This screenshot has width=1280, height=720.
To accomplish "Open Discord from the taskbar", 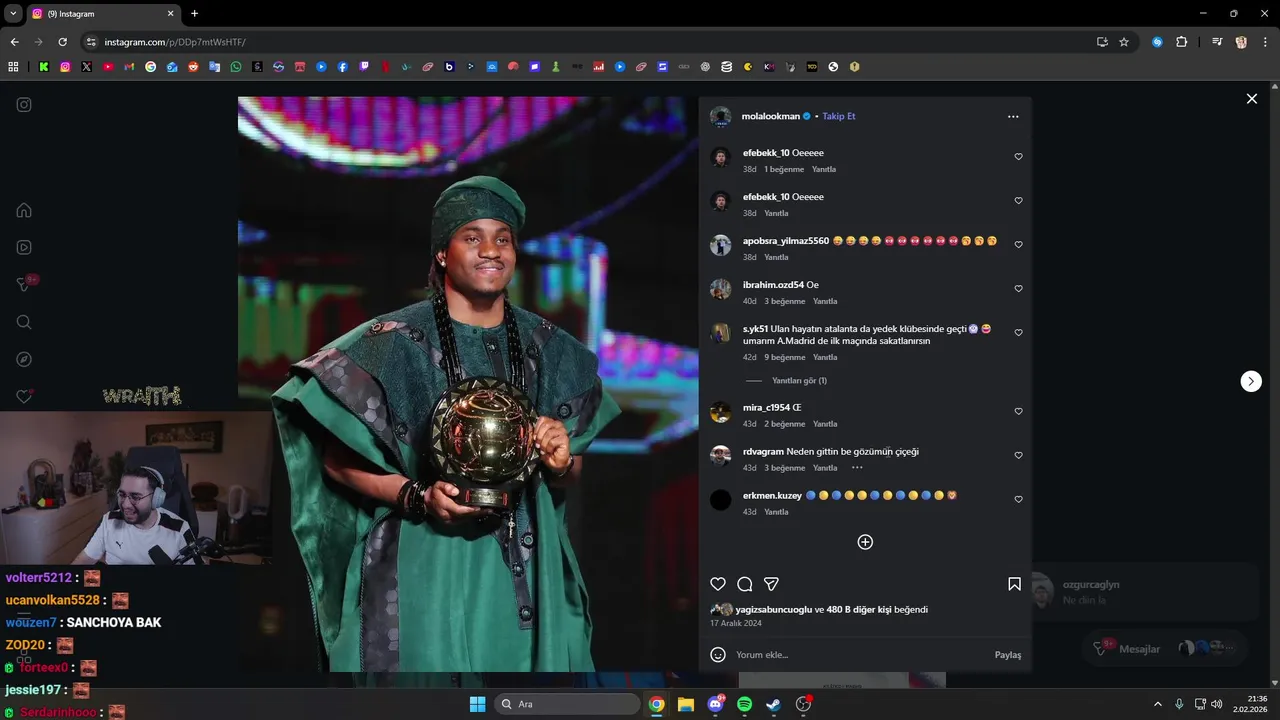I will click(715, 704).
